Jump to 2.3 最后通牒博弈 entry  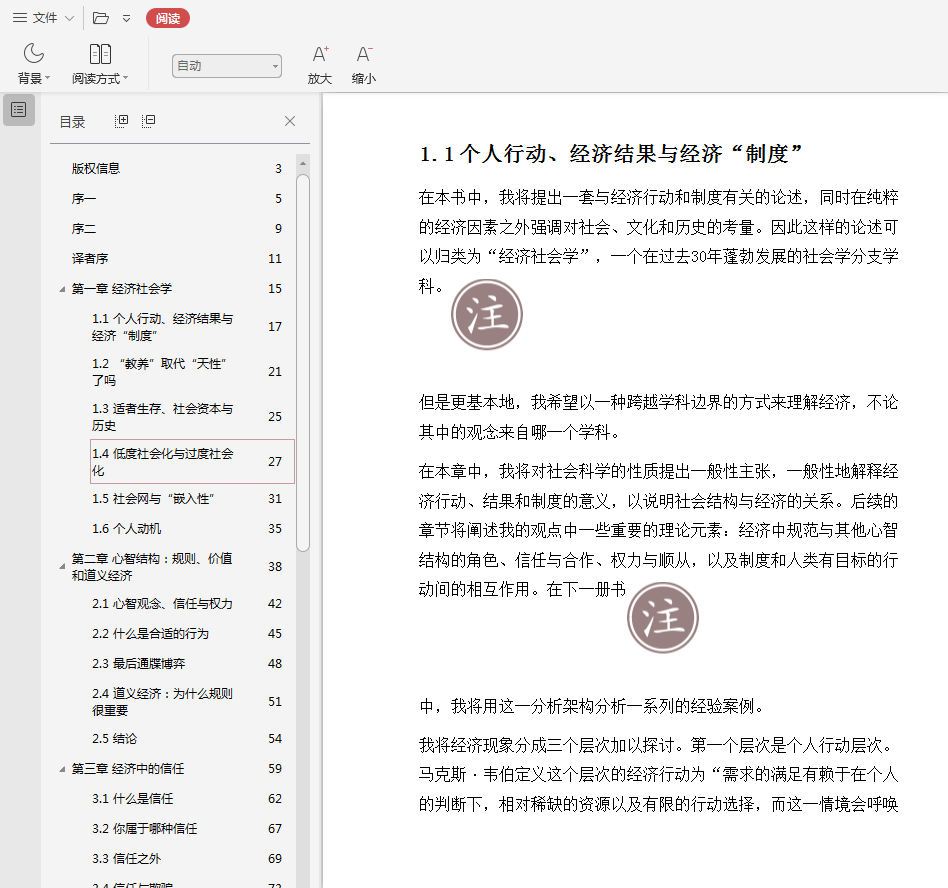(x=138, y=663)
